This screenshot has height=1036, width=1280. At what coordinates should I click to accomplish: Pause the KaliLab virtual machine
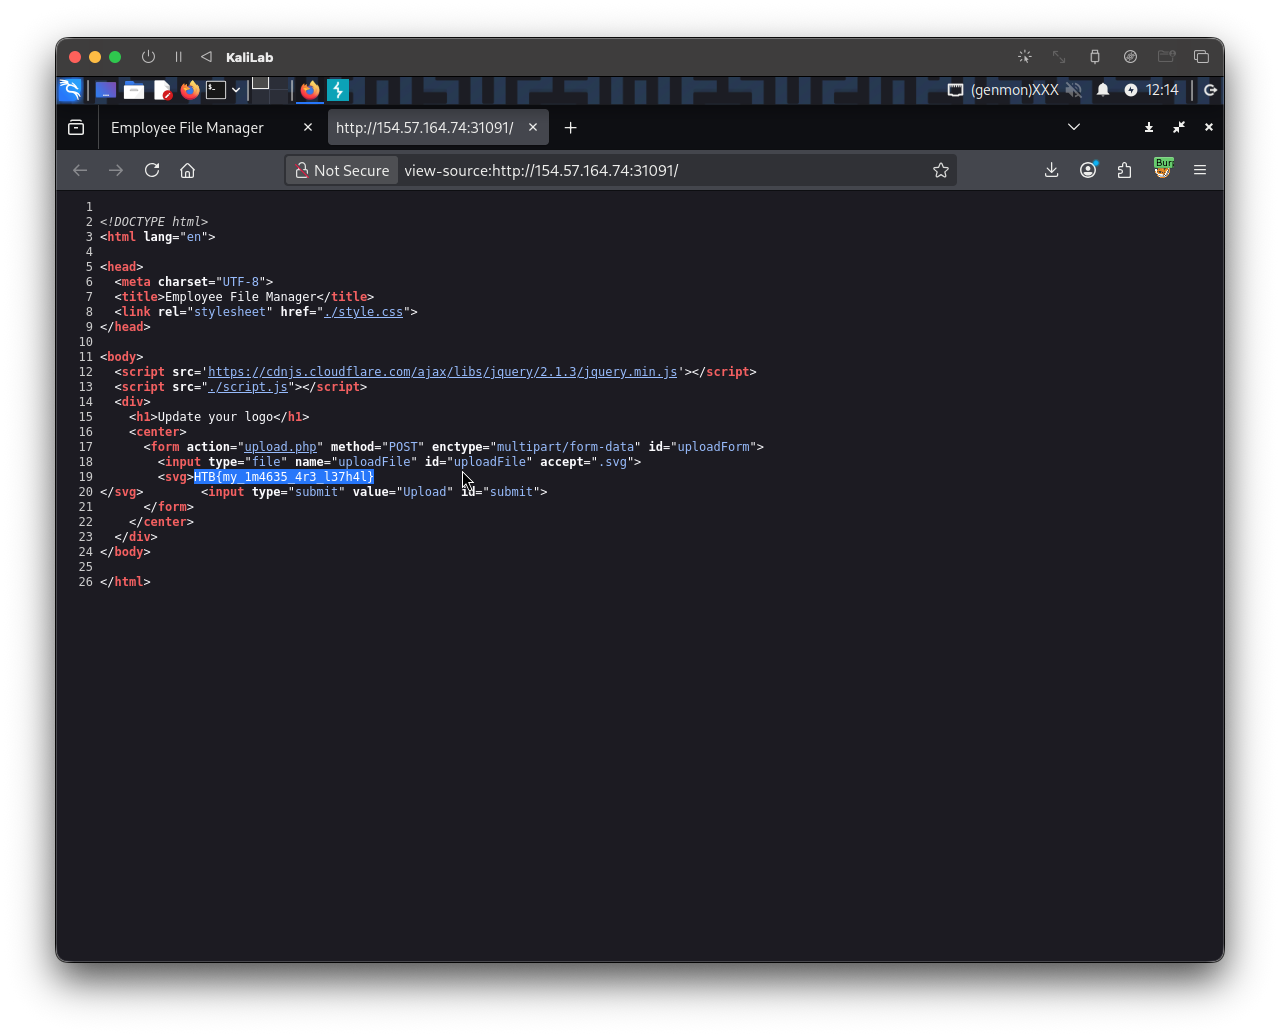coord(178,57)
